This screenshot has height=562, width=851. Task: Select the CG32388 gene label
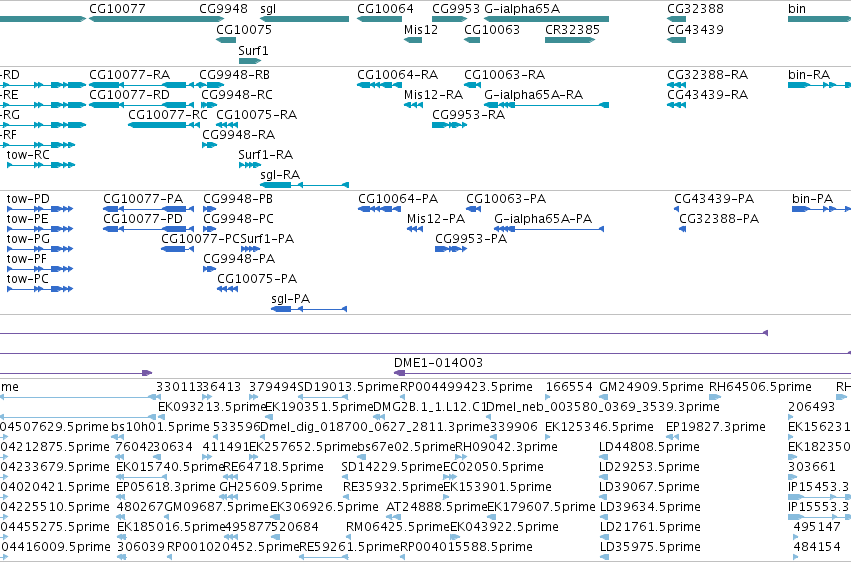point(695,9)
